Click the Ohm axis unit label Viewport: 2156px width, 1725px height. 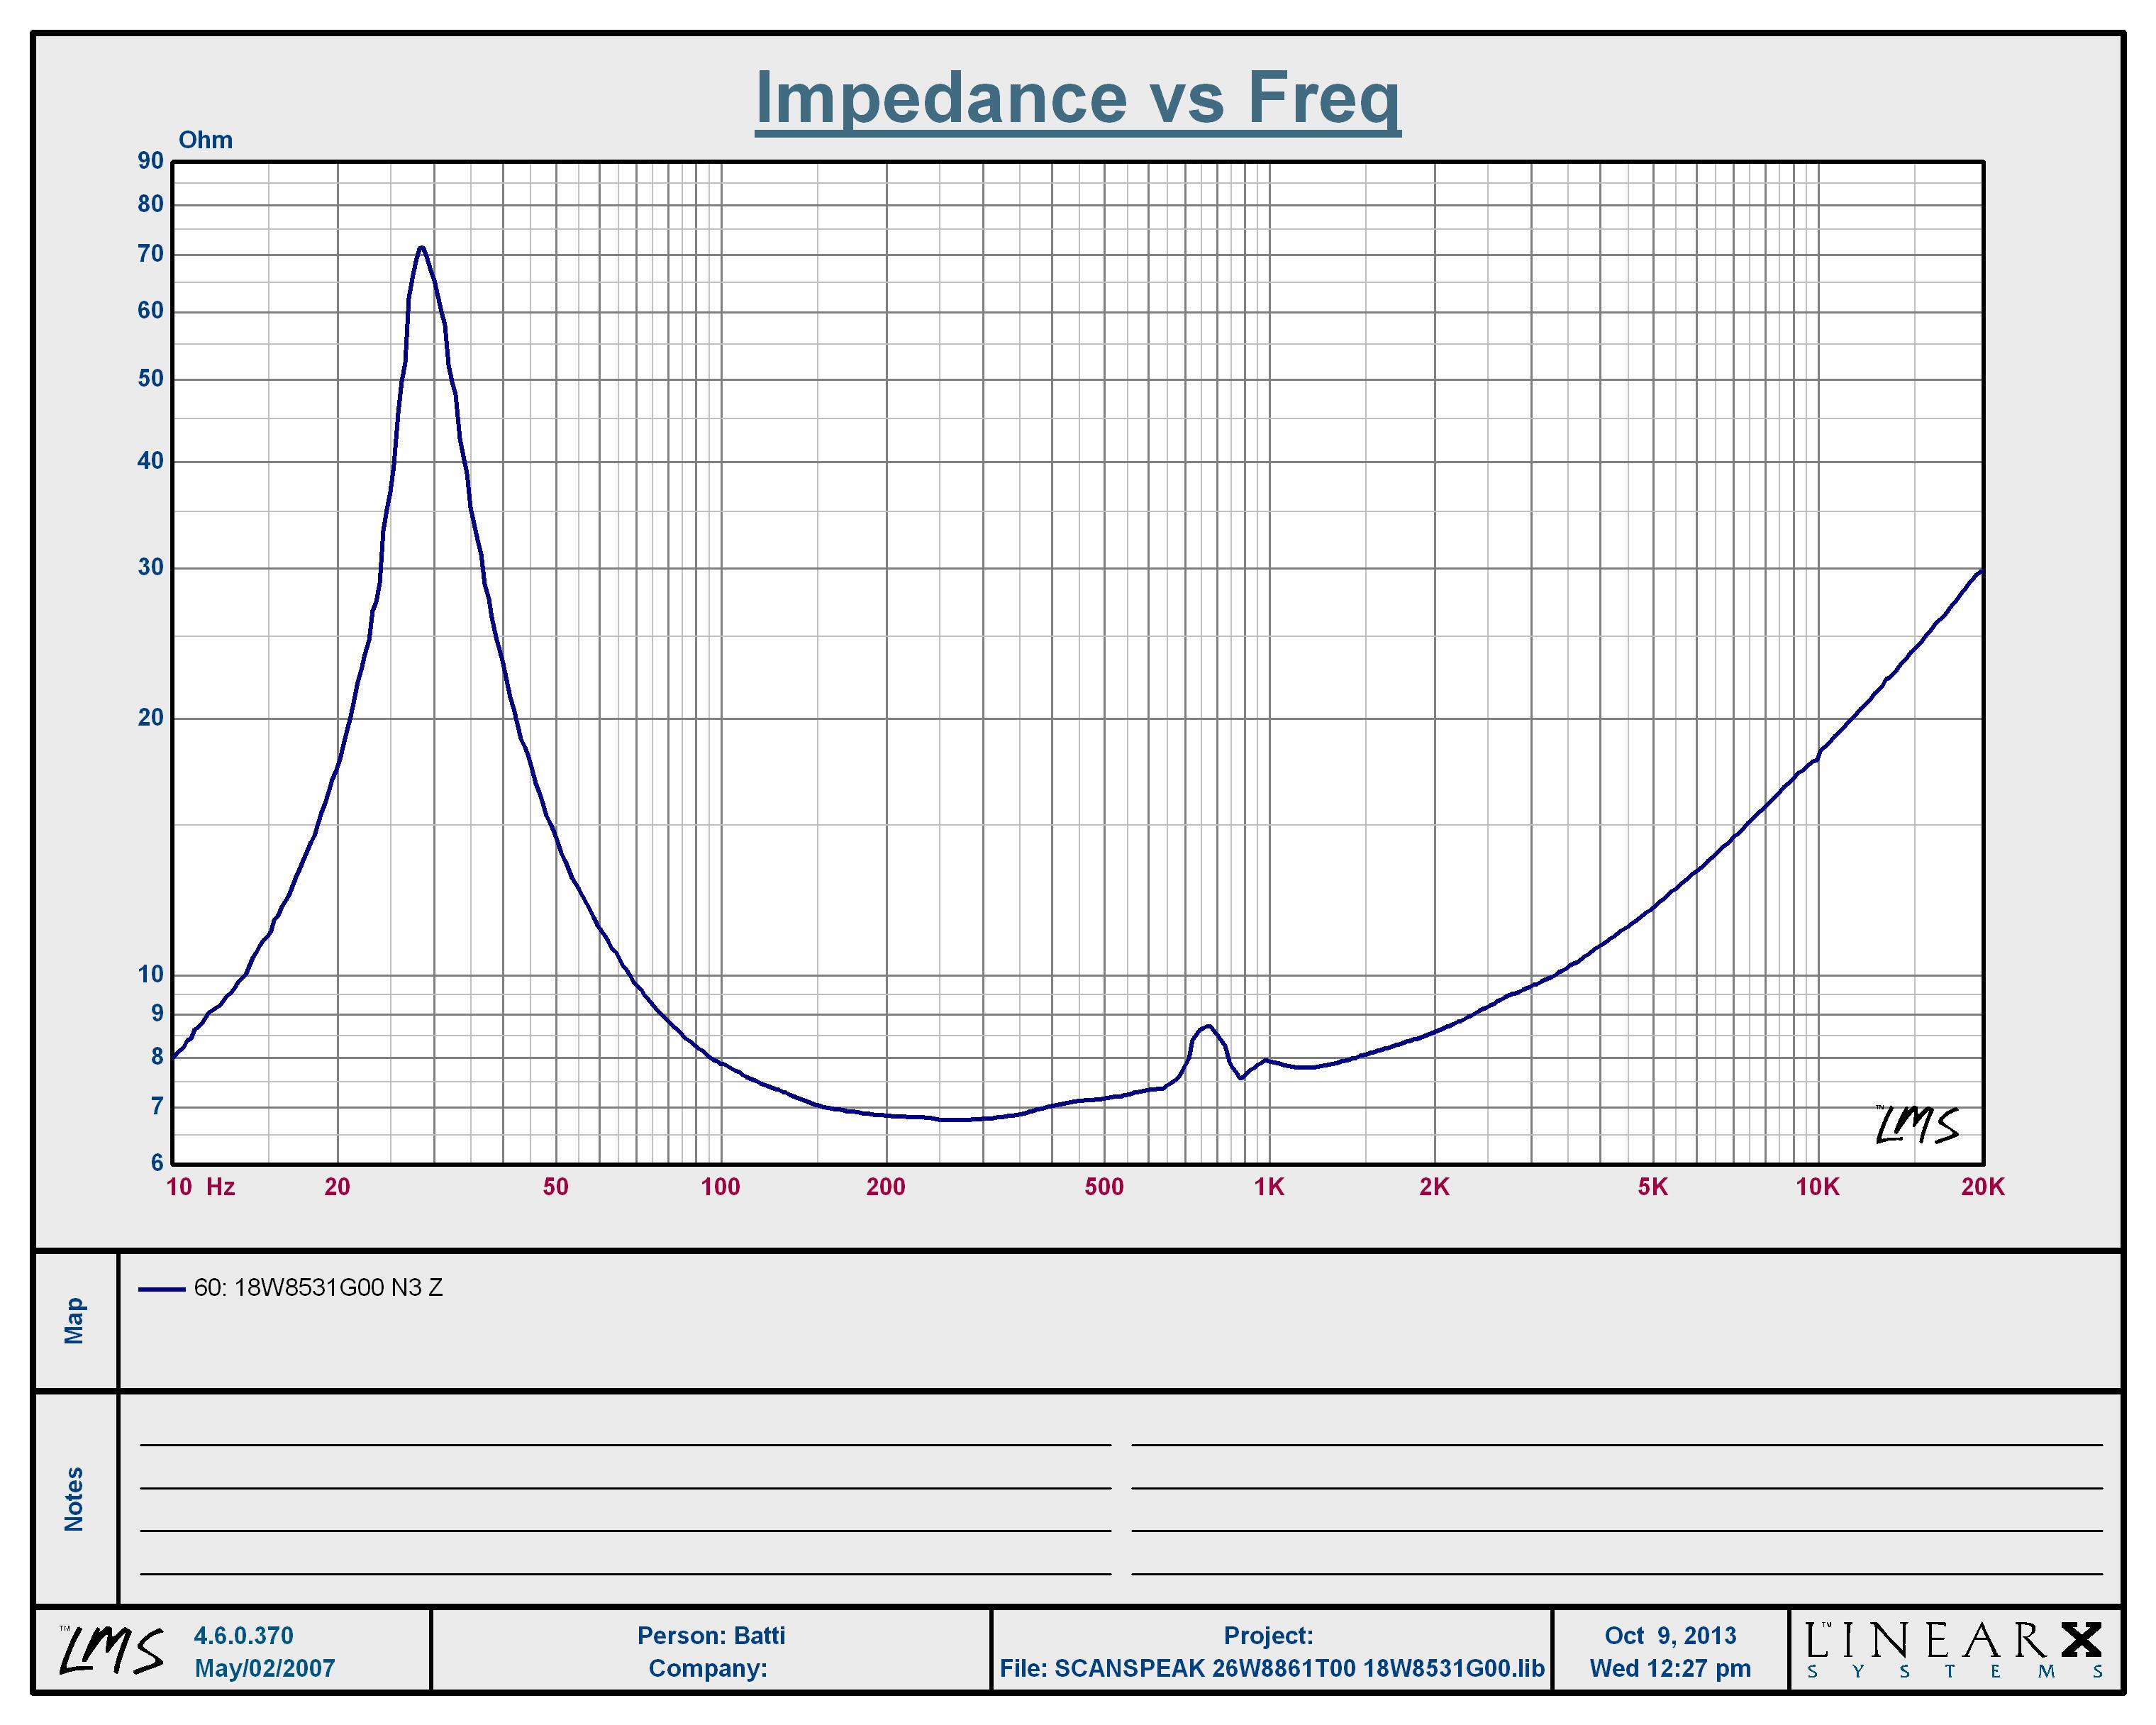click(x=205, y=140)
